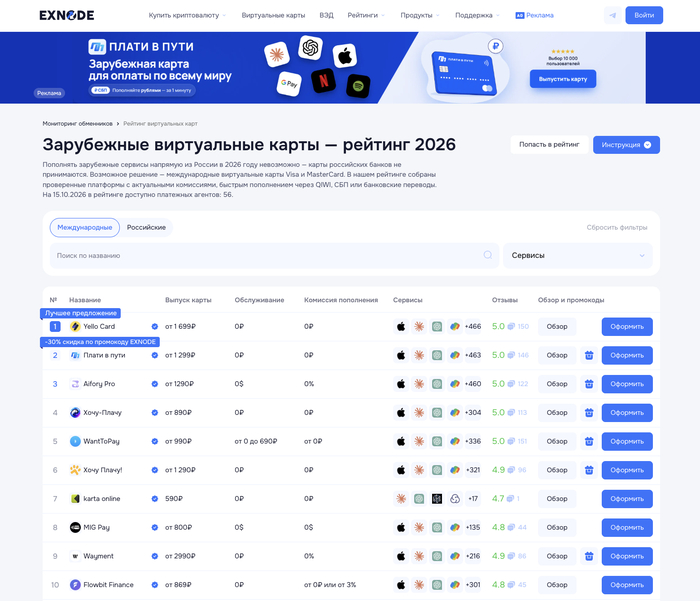Click Flowbit Finance logo icon

click(75, 585)
